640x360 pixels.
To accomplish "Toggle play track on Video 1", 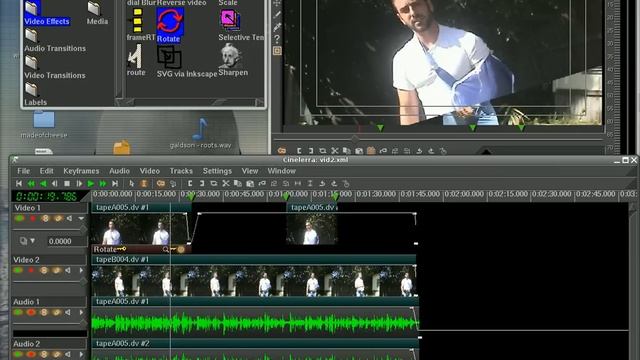I will pyautogui.click(x=19, y=218).
